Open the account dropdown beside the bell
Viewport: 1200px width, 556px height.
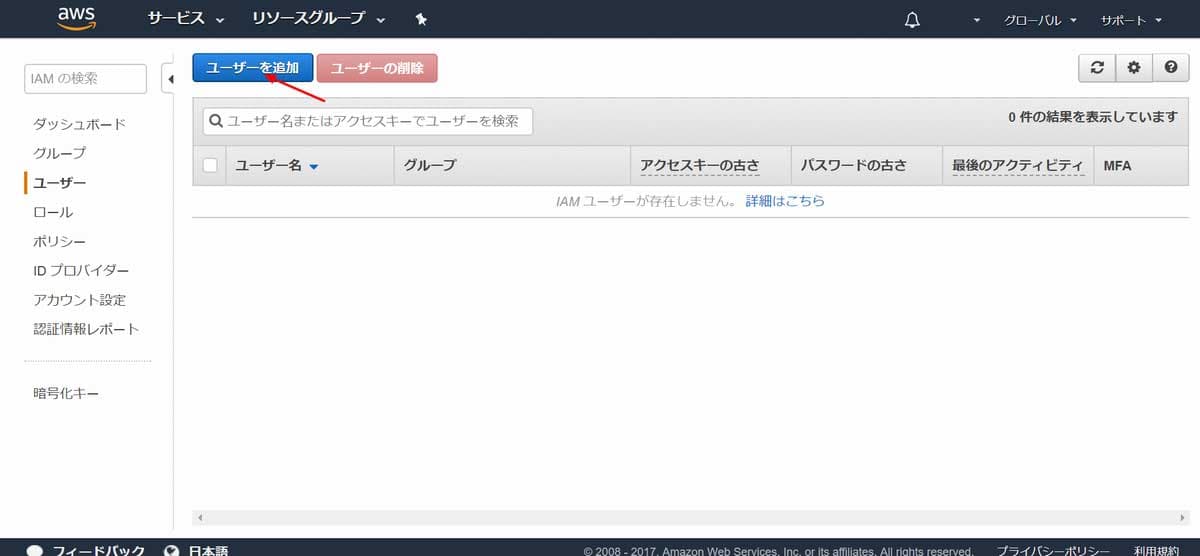pyautogui.click(x=977, y=20)
